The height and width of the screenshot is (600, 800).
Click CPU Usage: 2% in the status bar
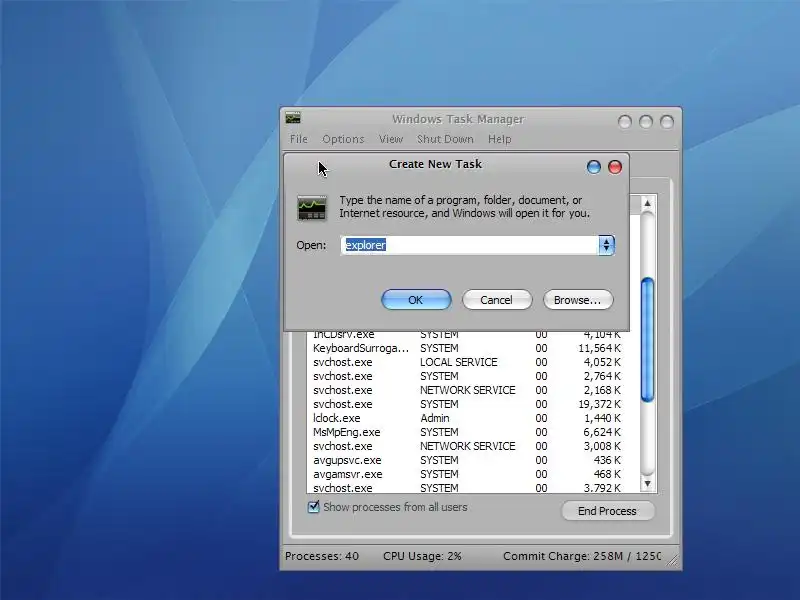(x=422, y=556)
